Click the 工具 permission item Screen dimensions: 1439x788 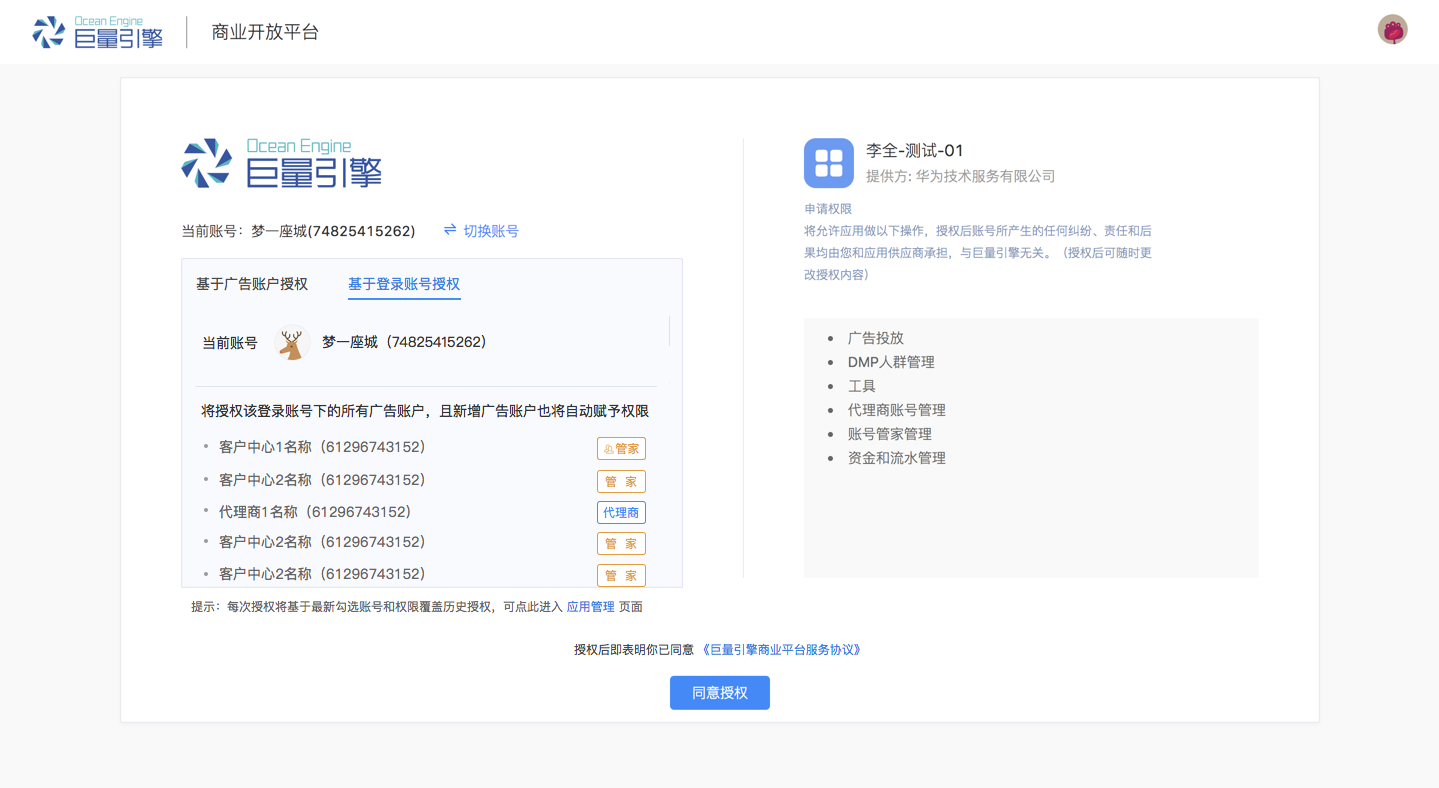click(x=861, y=386)
